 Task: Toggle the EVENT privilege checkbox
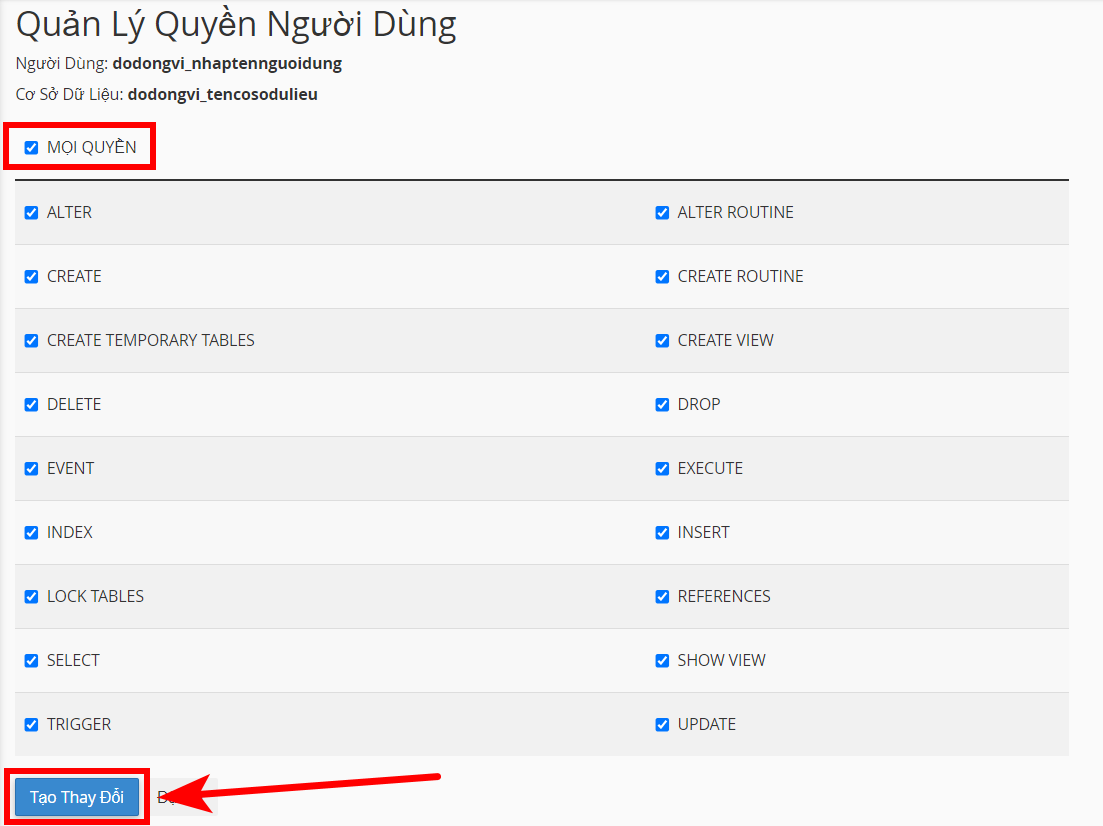(x=31, y=468)
